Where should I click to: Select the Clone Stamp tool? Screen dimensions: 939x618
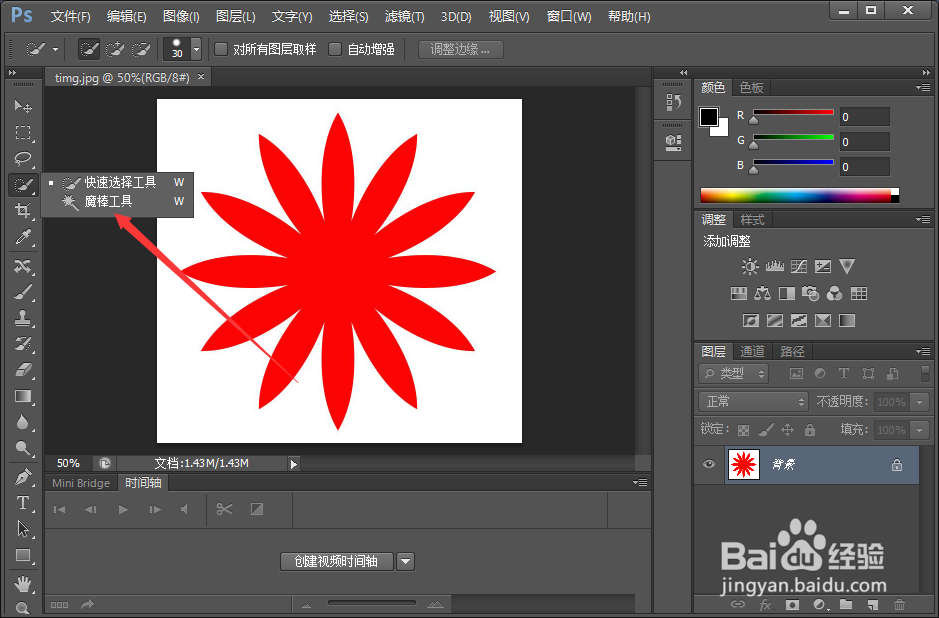(23, 318)
